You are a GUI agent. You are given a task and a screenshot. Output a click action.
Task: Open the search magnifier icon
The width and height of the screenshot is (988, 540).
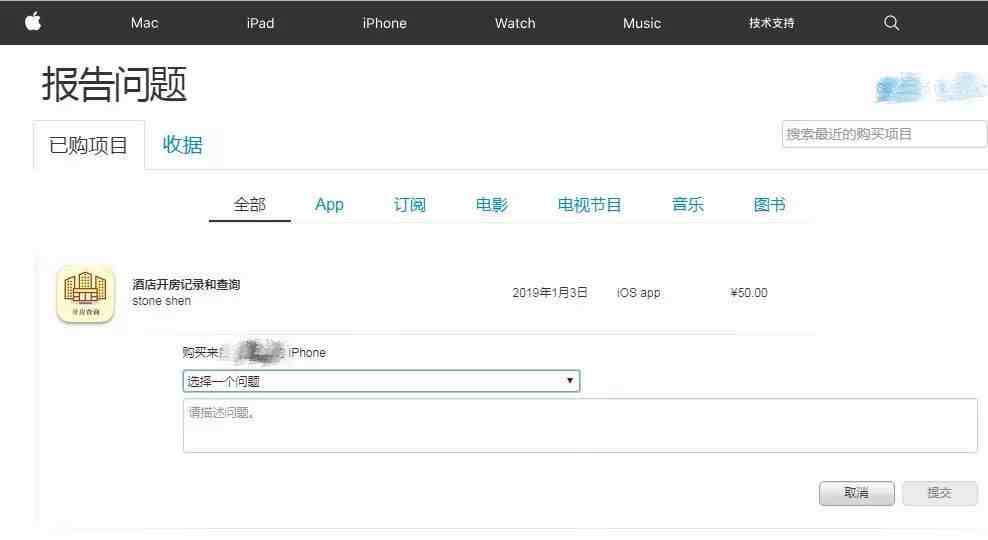891,23
